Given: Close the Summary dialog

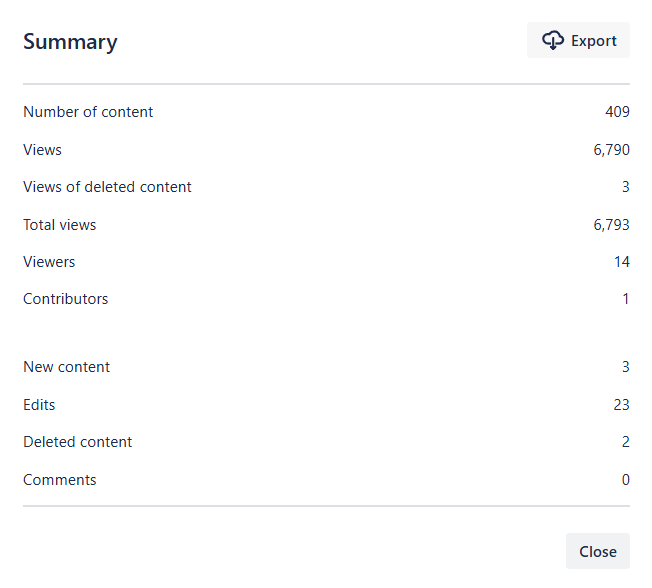Looking at the screenshot, I should (x=597, y=551).
